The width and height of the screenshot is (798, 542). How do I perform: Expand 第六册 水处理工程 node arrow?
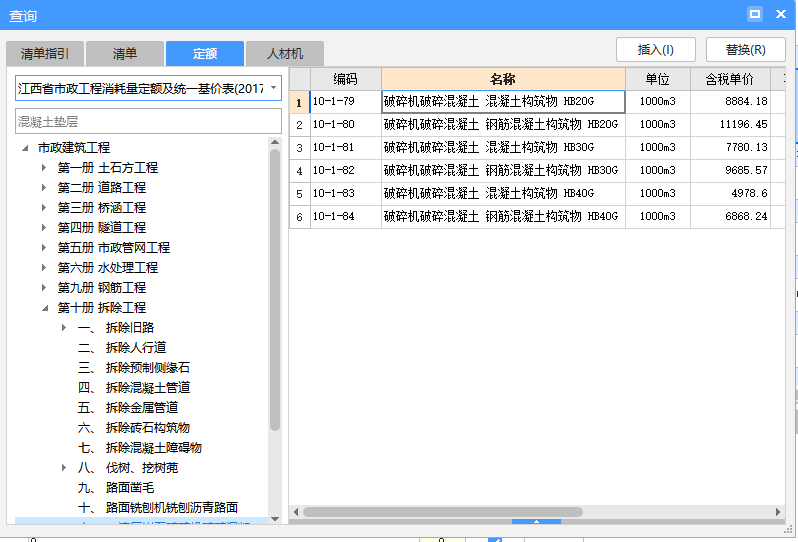pyautogui.click(x=44, y=268)
